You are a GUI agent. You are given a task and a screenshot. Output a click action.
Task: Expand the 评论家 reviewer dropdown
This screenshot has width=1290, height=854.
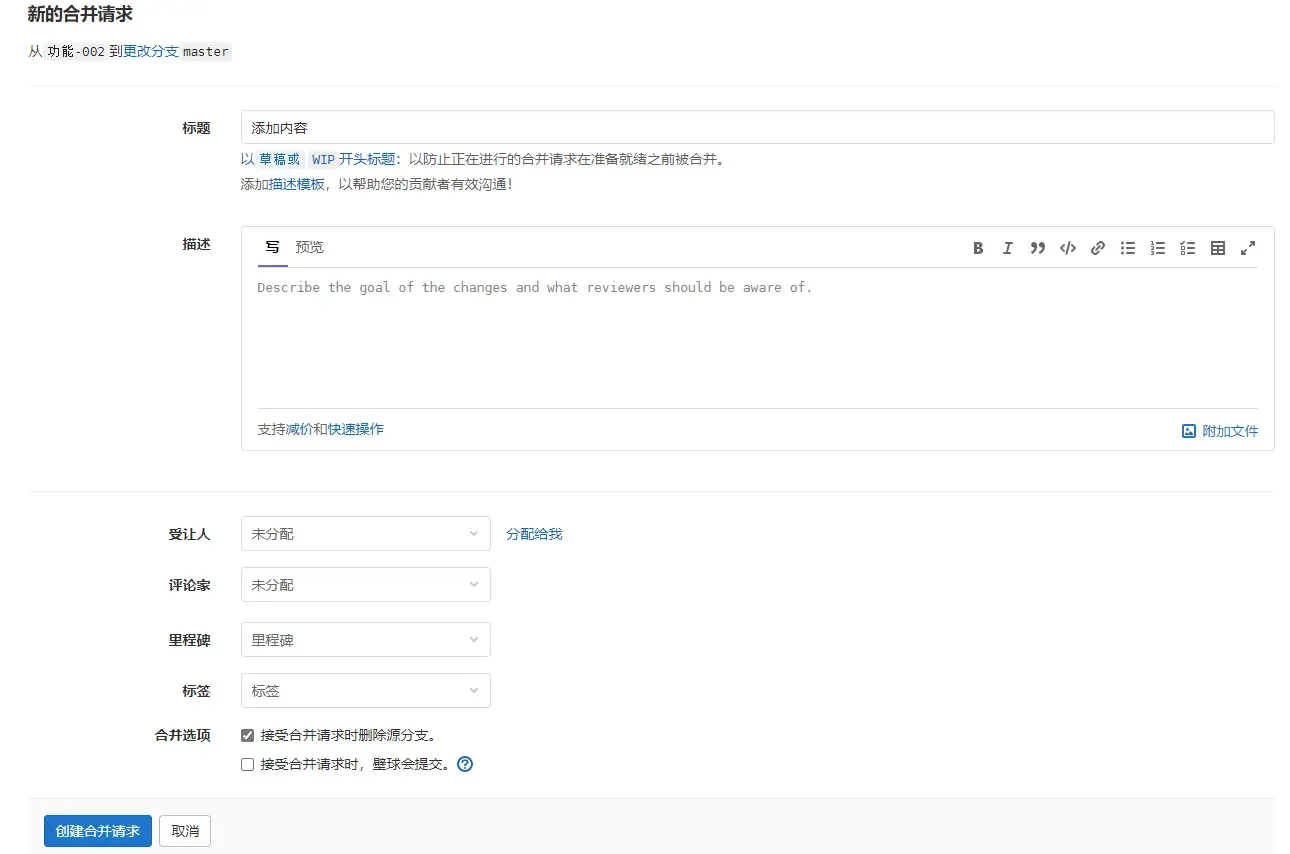click(365, 585)
